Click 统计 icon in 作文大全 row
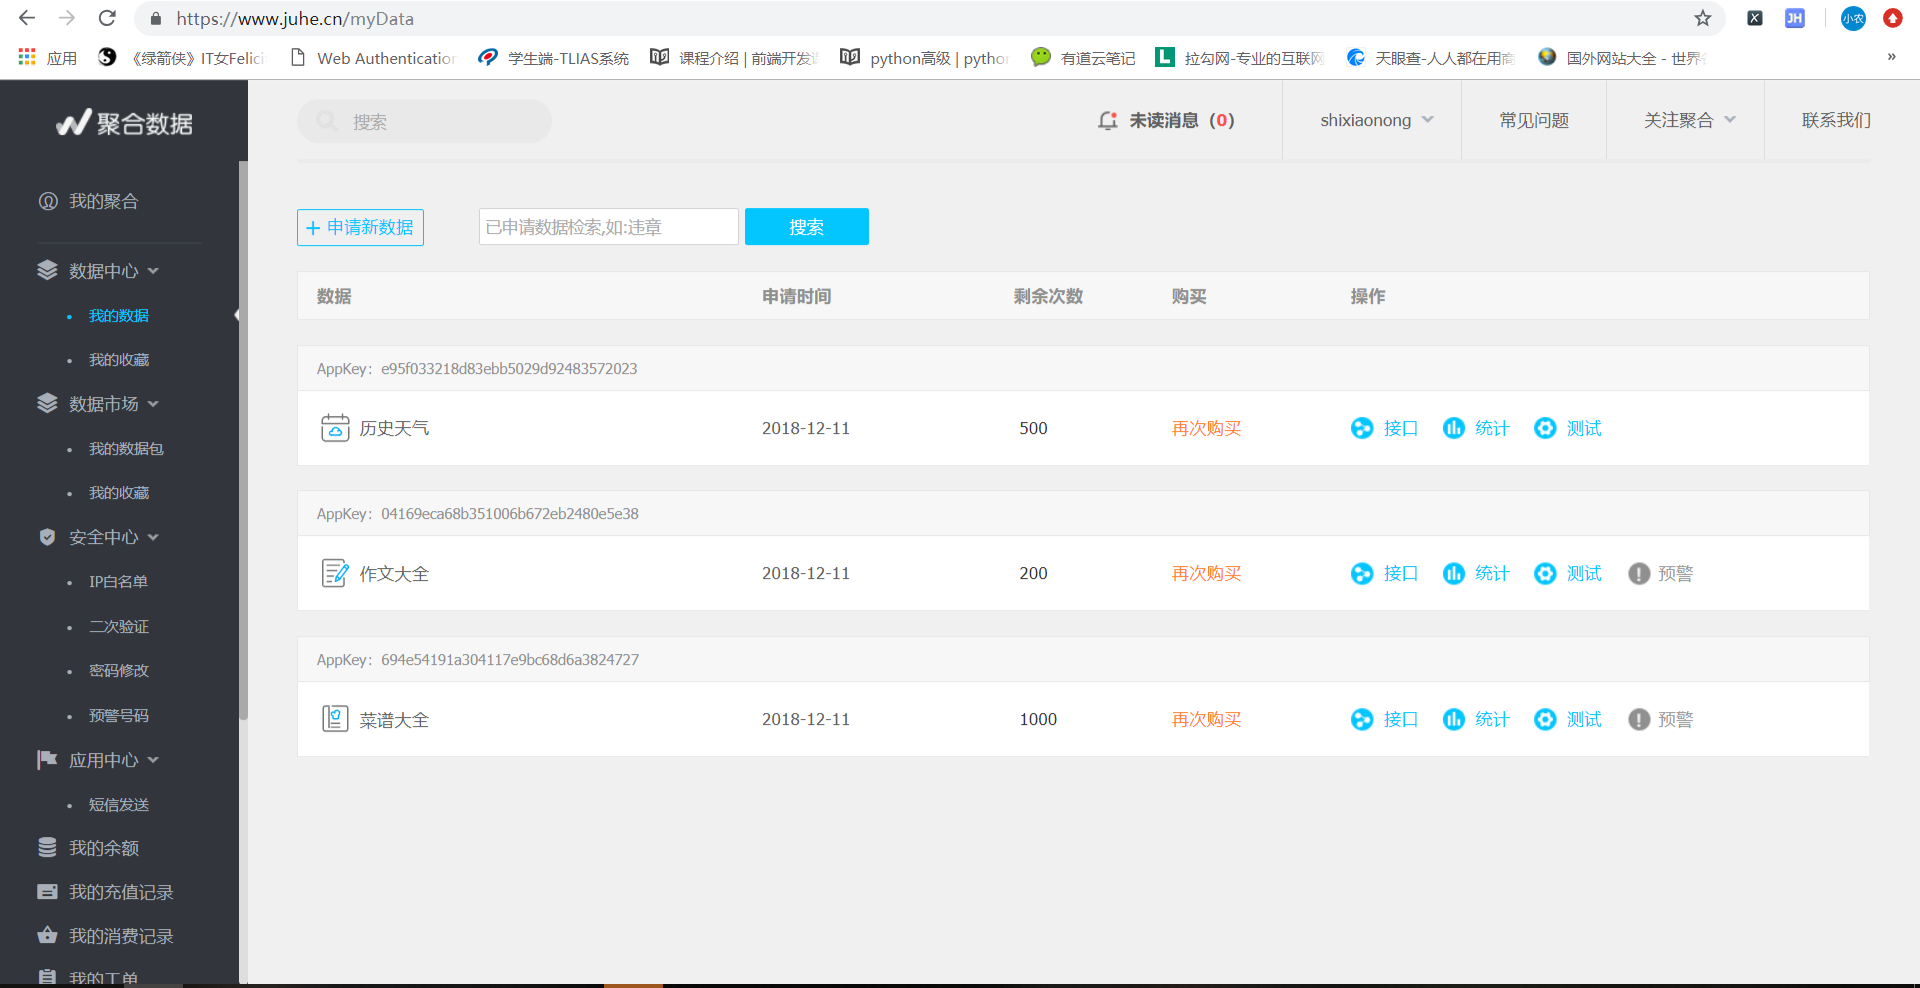 pos(1454,573)
